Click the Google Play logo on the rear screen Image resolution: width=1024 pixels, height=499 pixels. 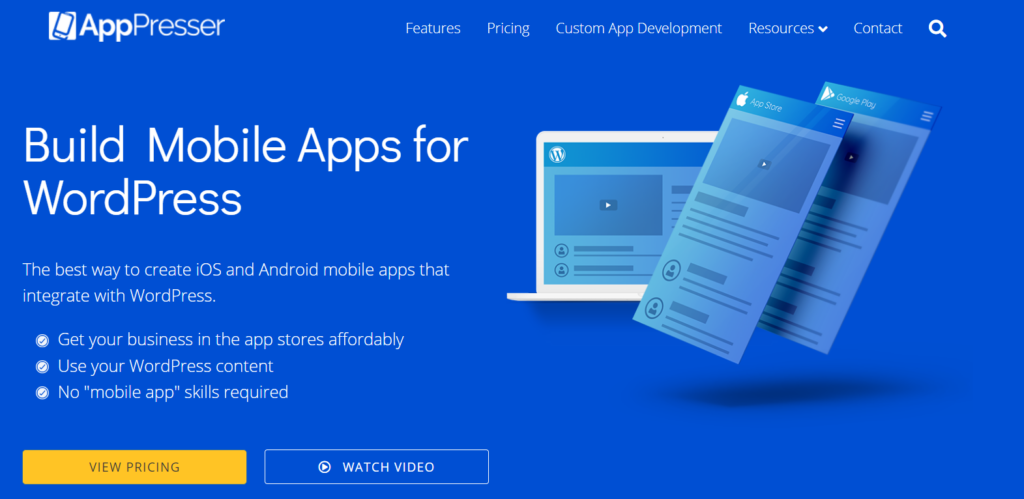(x=827, y=94)
